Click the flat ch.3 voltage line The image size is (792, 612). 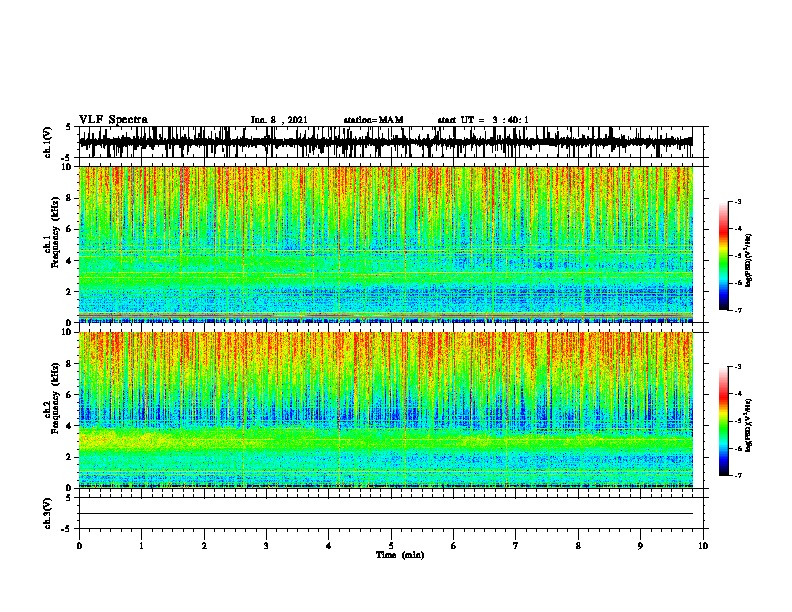tap(385, 514)
